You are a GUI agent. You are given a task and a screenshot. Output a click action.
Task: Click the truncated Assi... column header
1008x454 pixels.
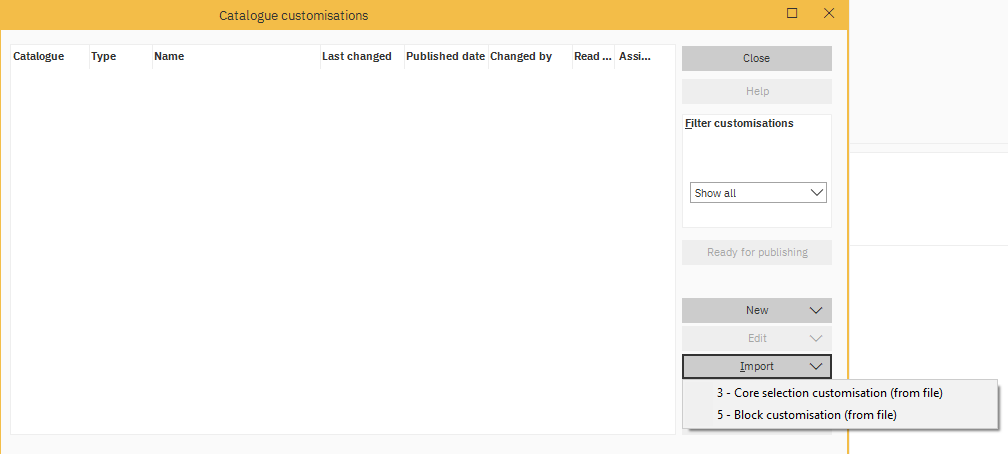(635, 57)
